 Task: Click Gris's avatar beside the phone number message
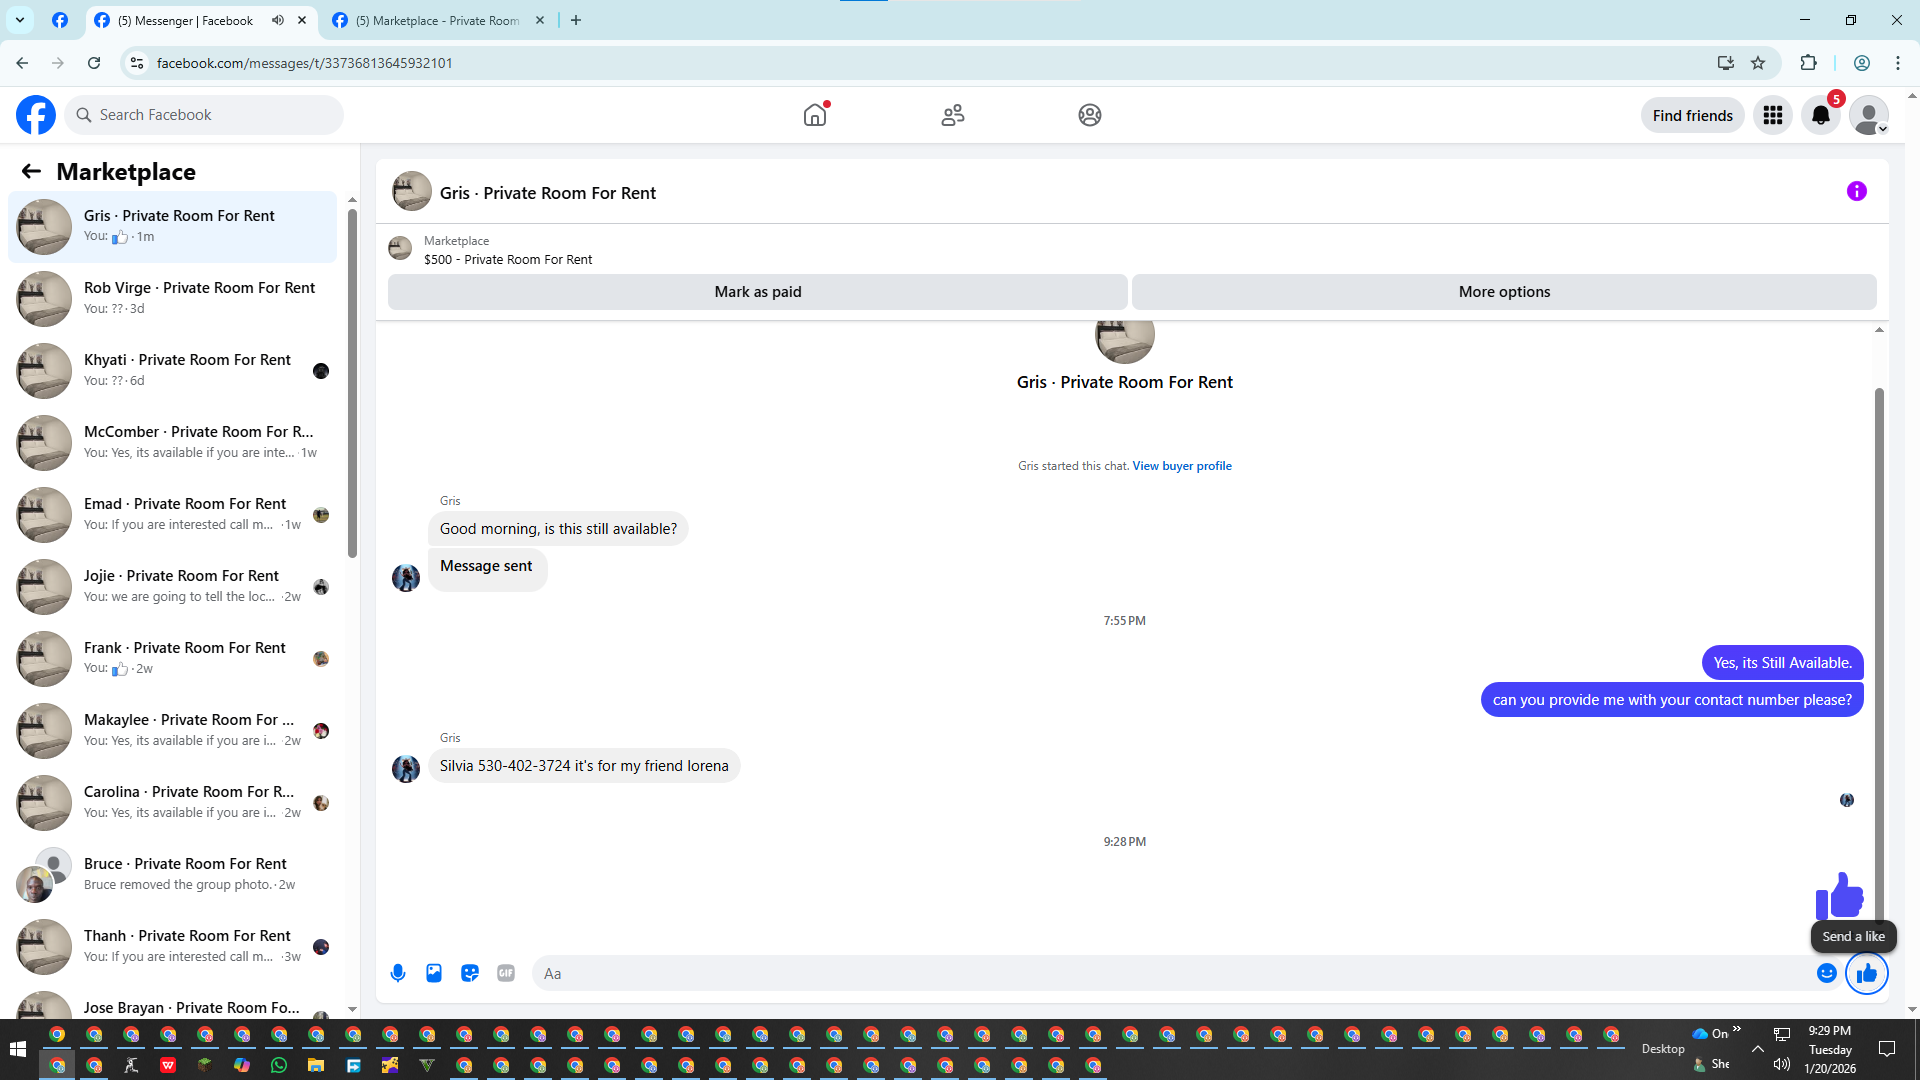(406, 768)
